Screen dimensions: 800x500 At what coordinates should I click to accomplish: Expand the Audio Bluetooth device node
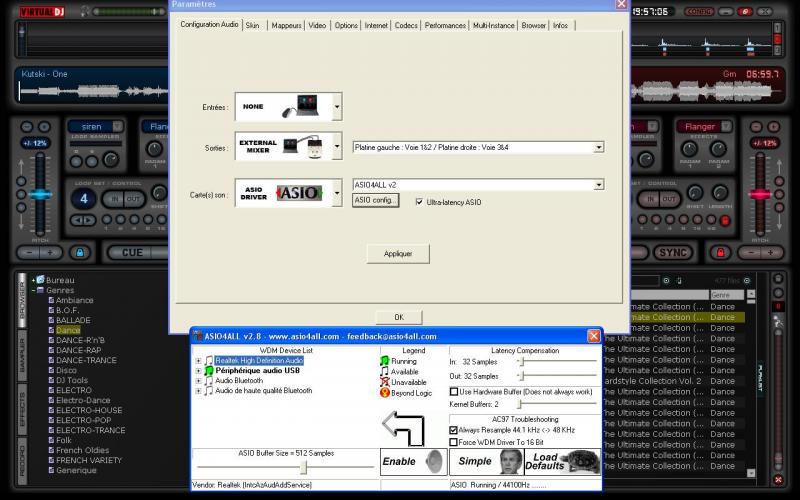198,381
